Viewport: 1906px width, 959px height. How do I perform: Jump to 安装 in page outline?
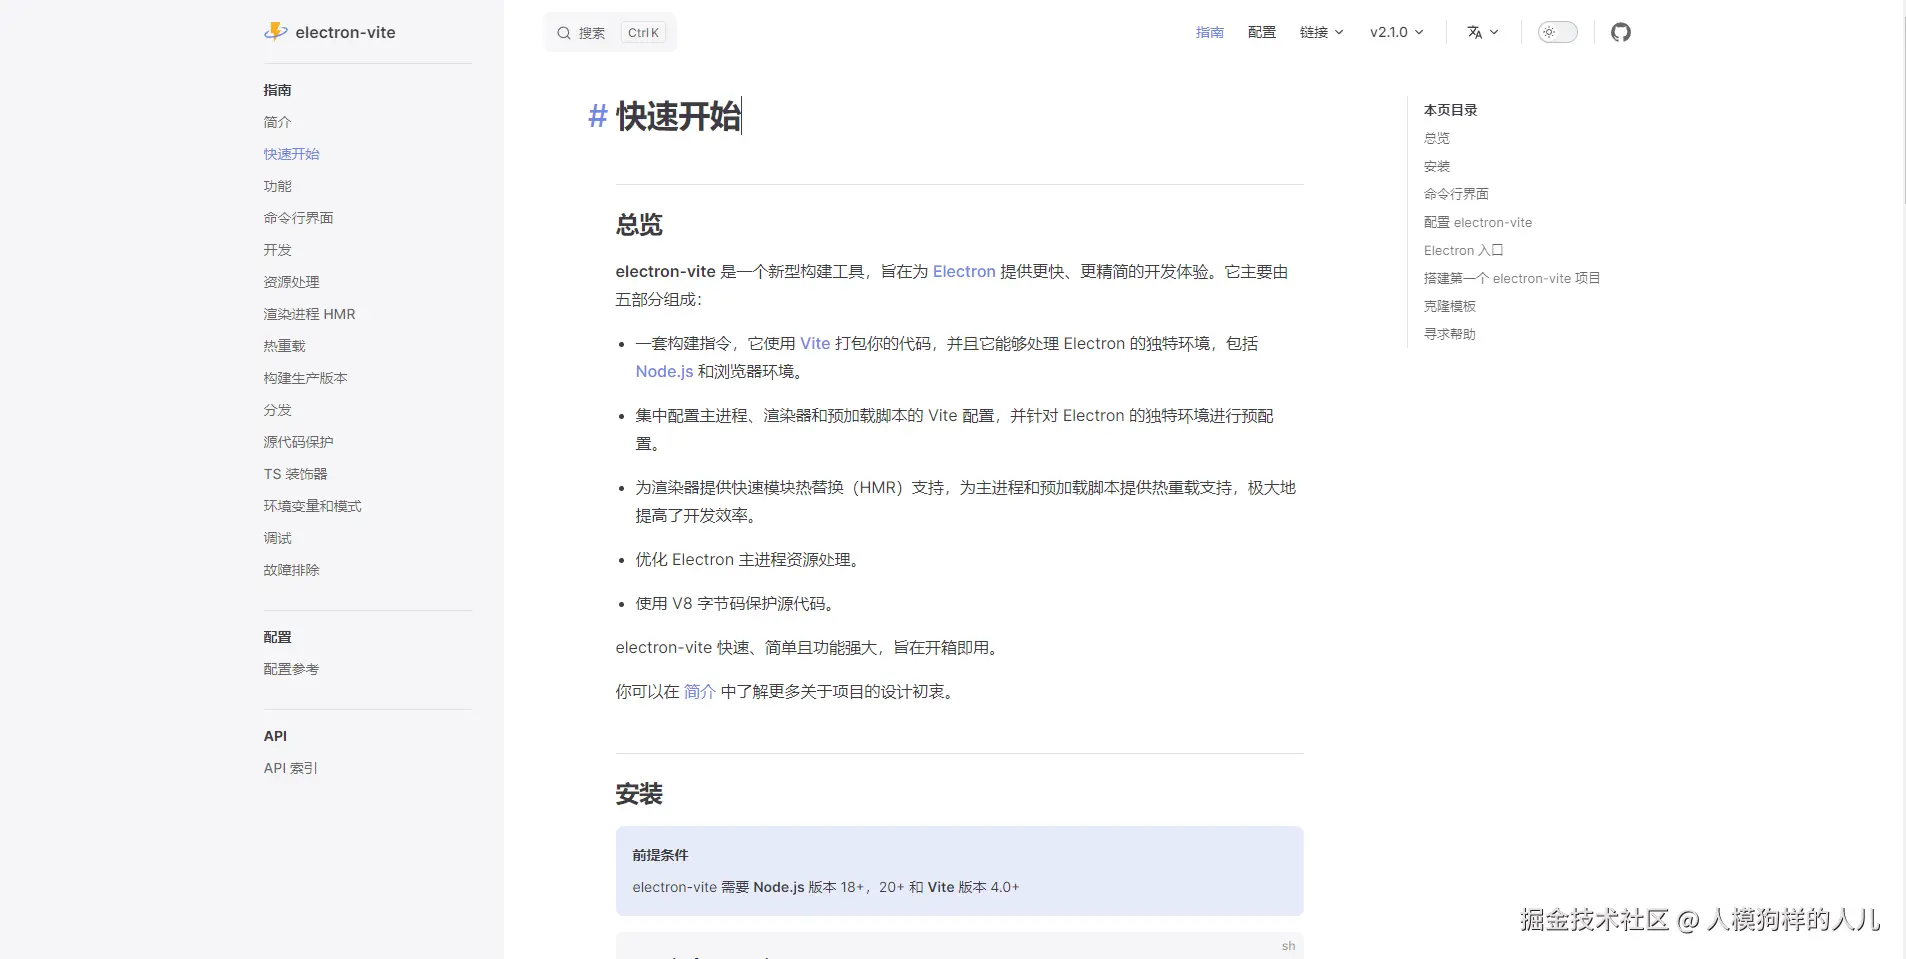point(1437,166)
